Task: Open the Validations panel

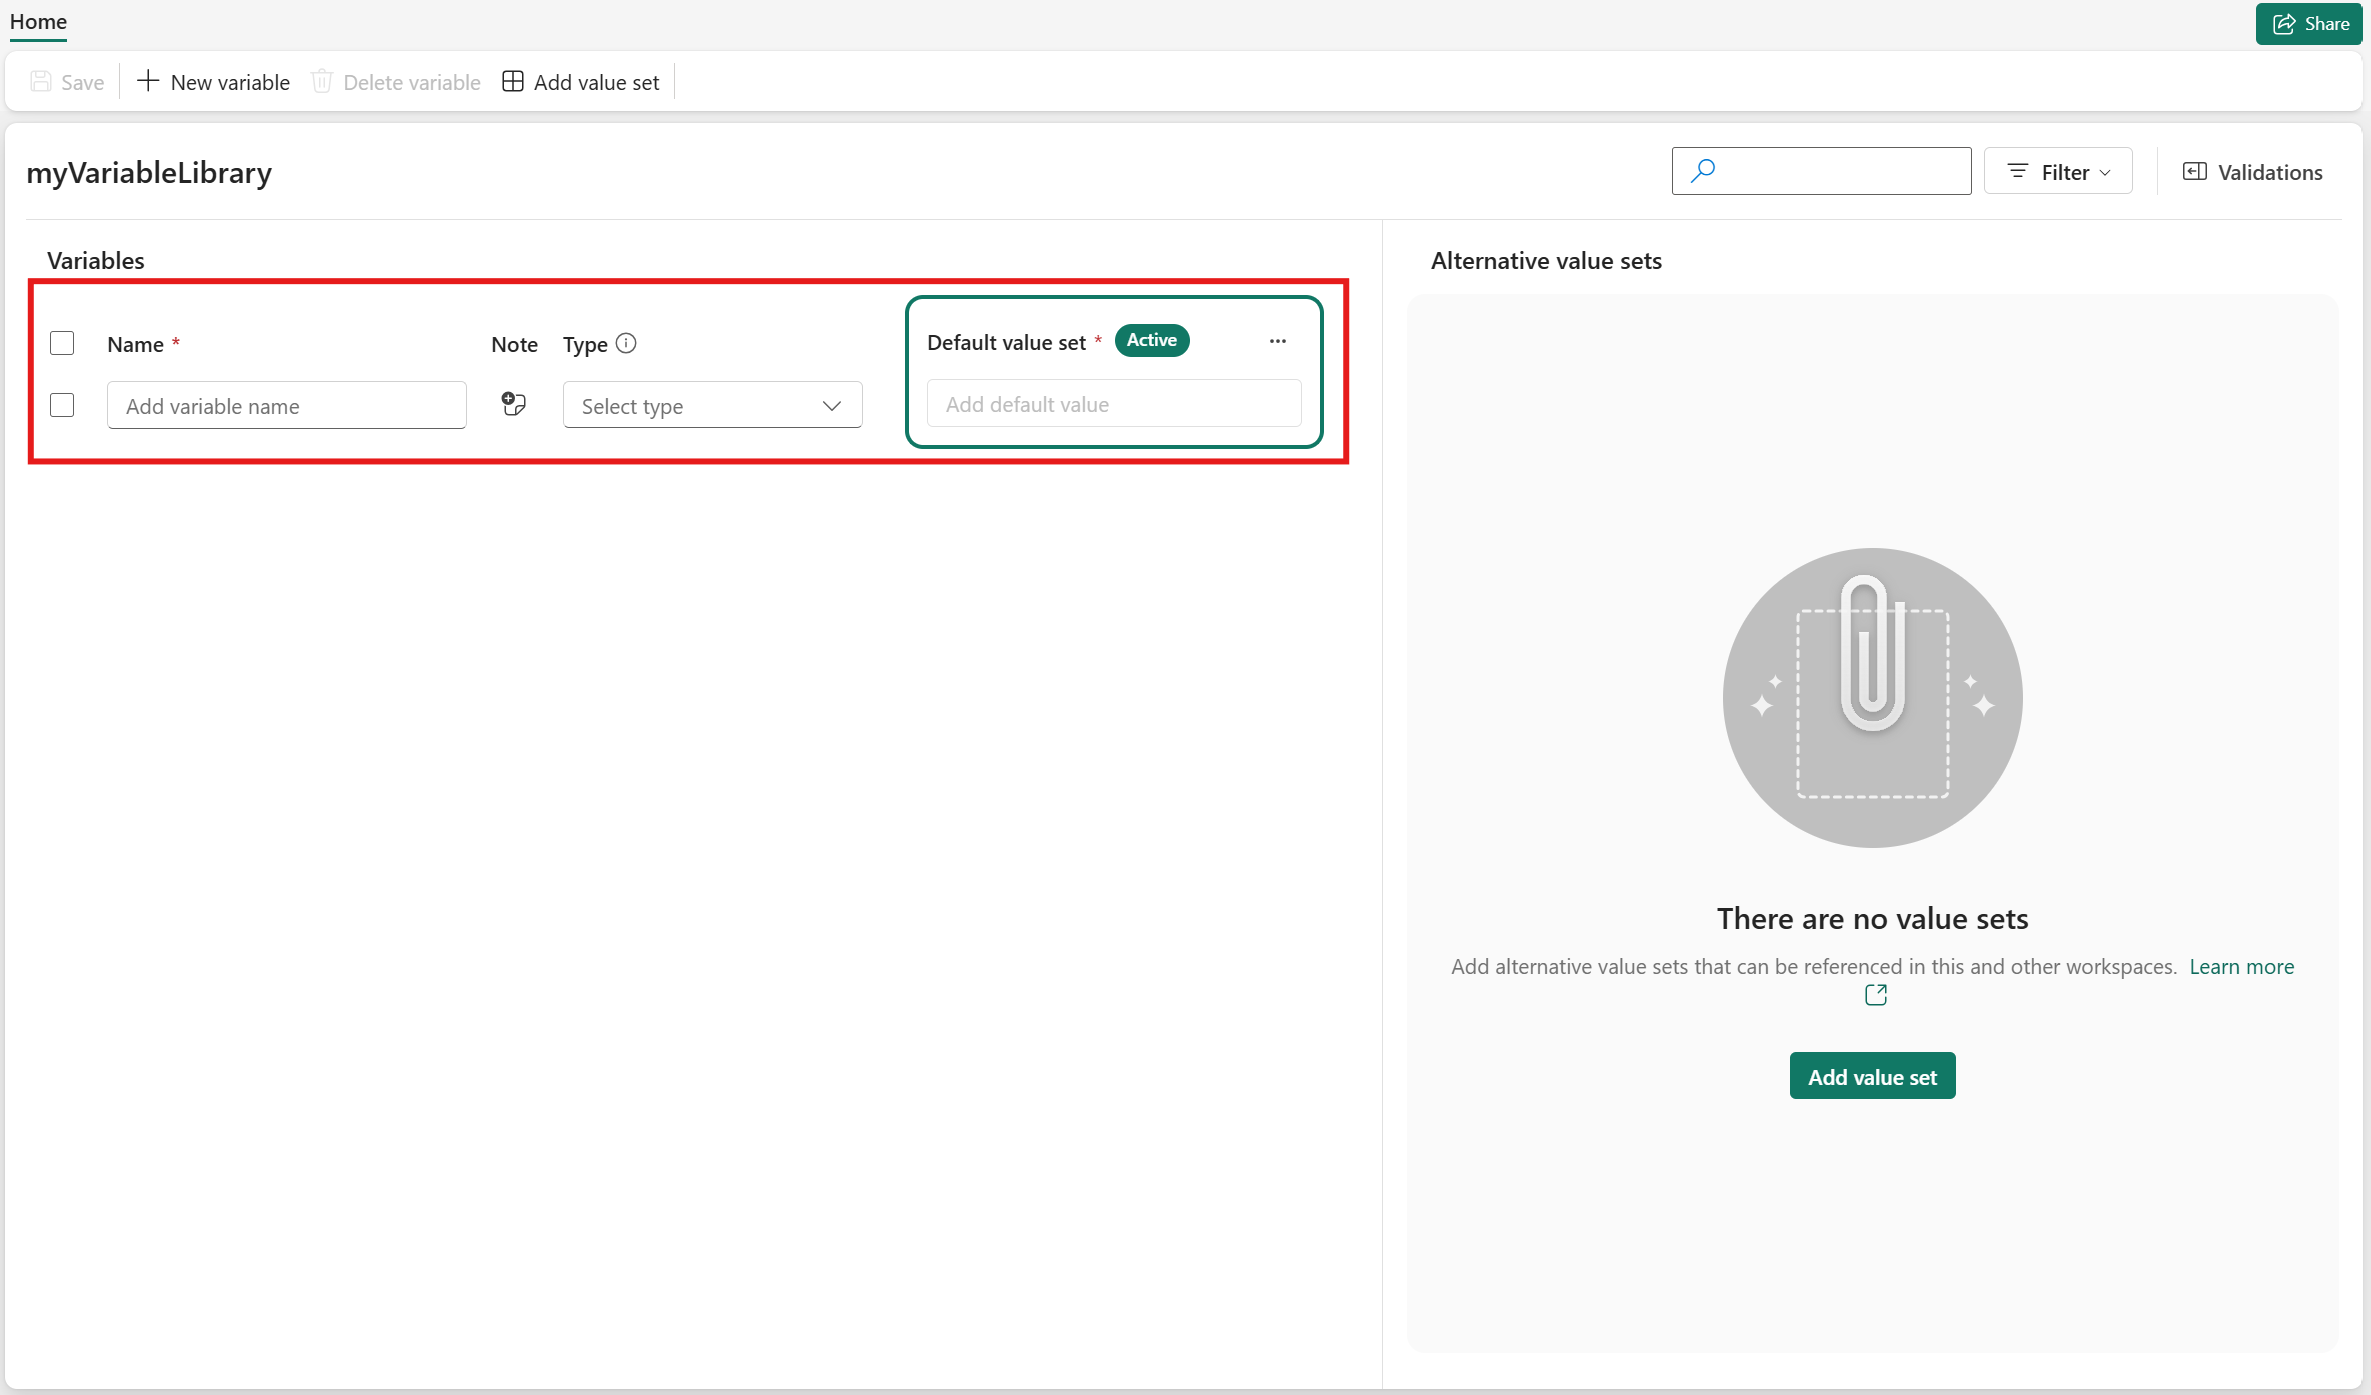Action: coord(2252,172)
